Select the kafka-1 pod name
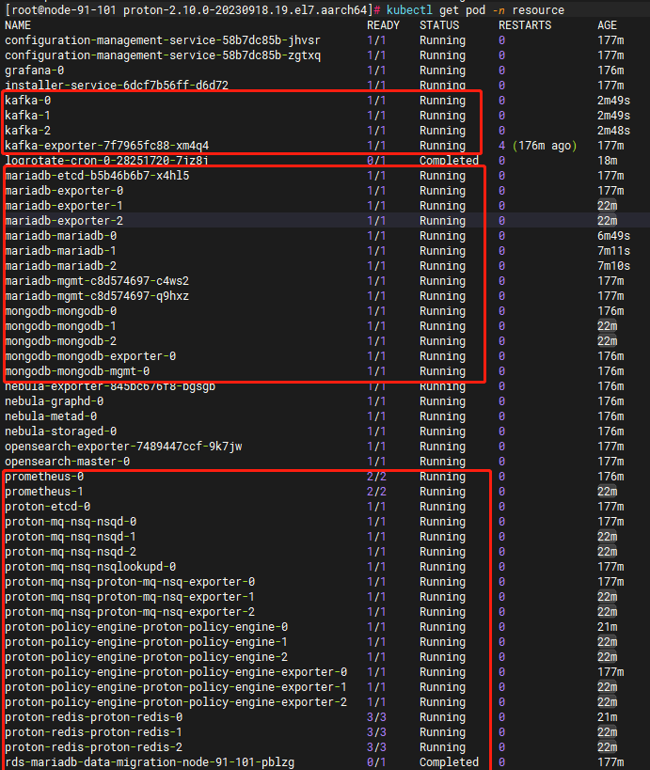The width and height of the screenshot is (650, 770). 28,115
